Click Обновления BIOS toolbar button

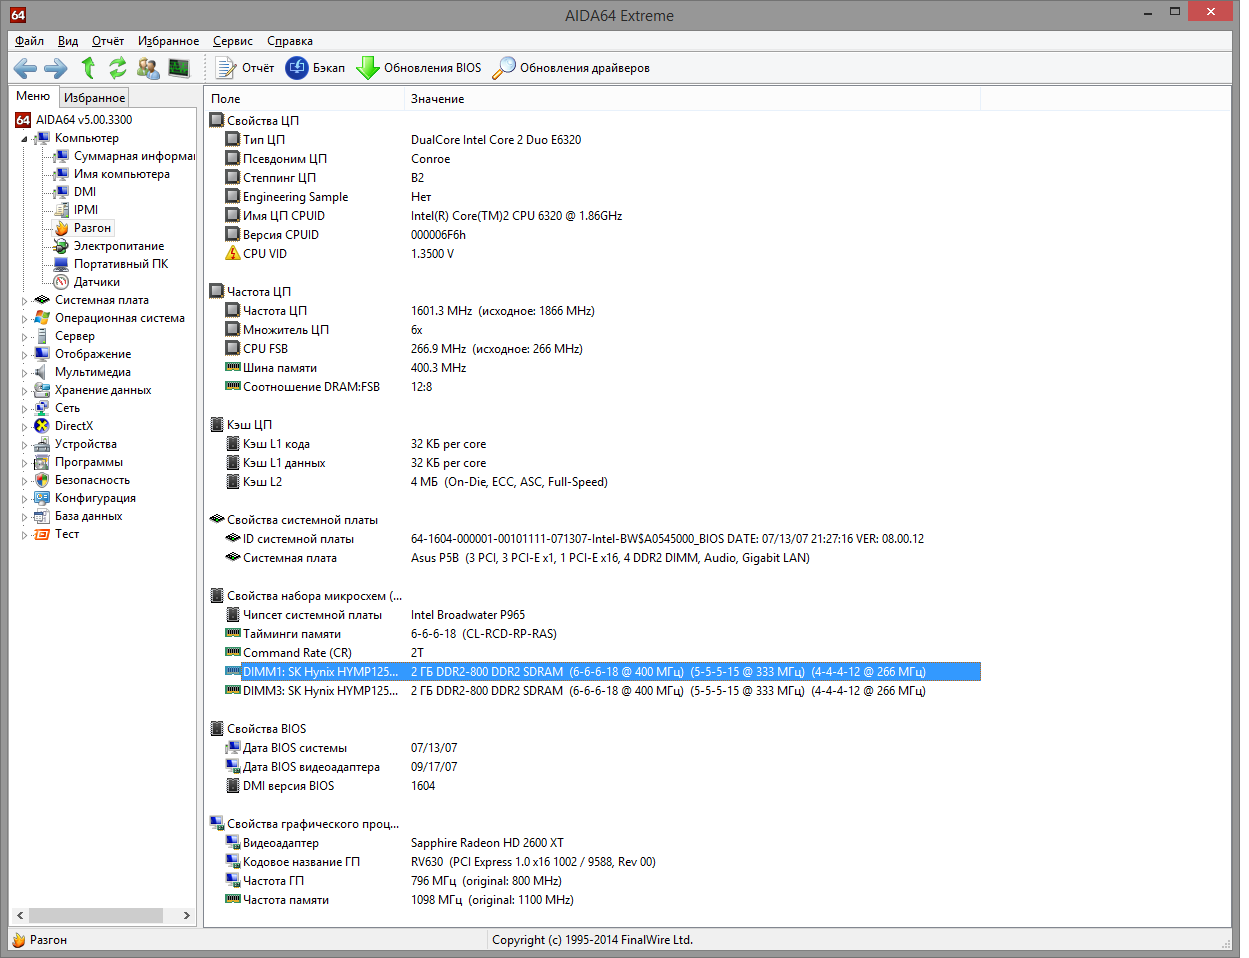[419, 68]
